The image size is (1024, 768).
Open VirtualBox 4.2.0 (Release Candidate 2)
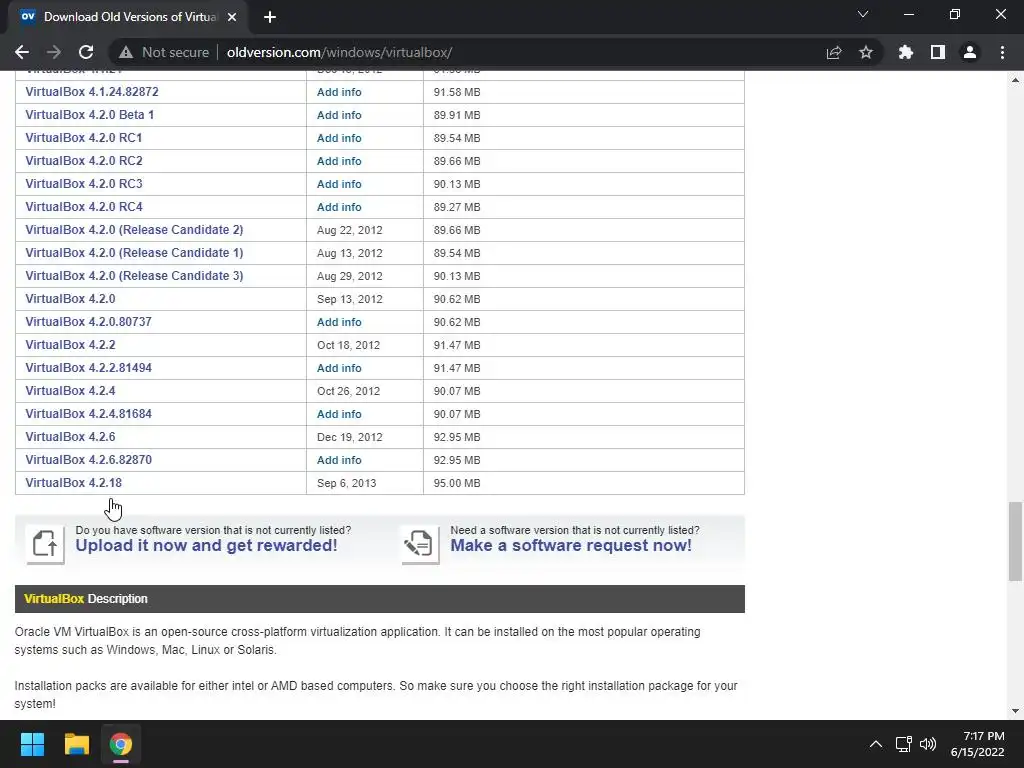(x=134, y=230)
